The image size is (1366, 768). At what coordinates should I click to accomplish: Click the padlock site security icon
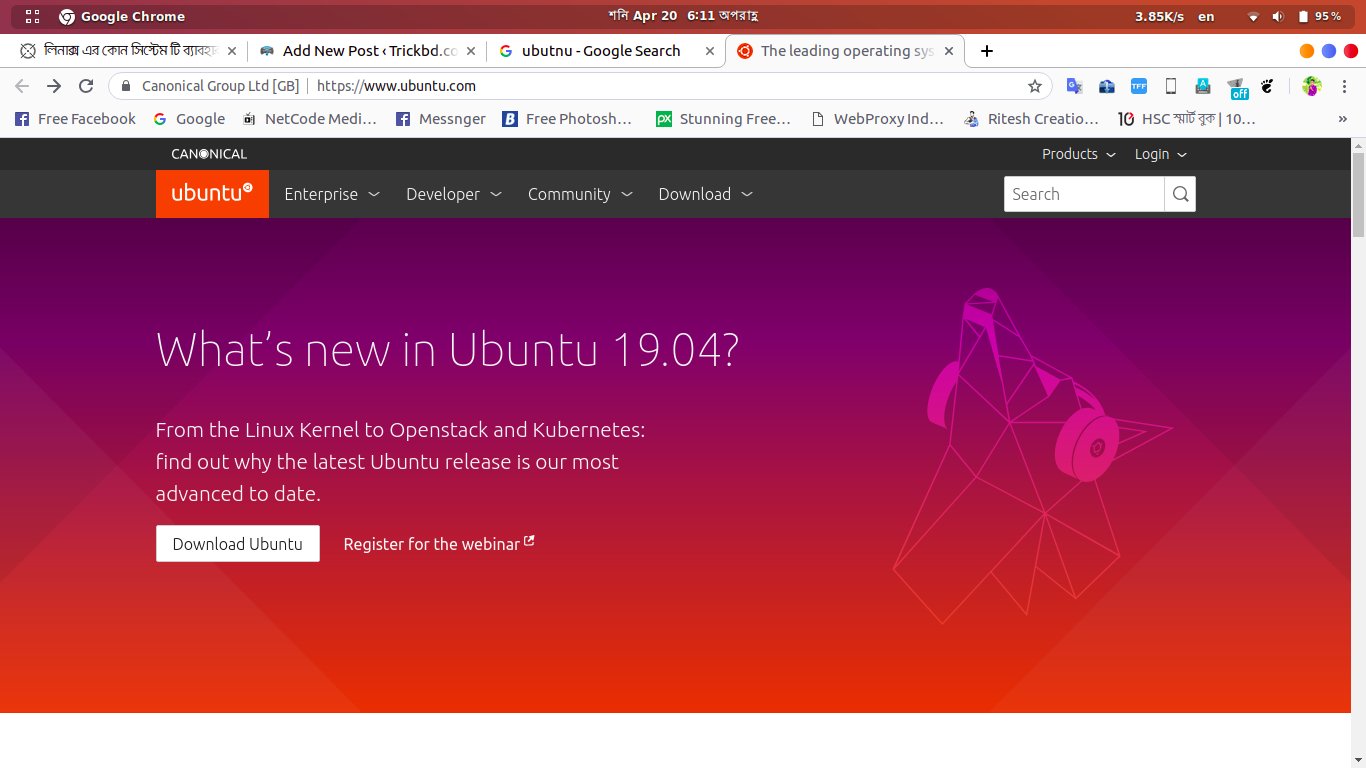point(126,86)
